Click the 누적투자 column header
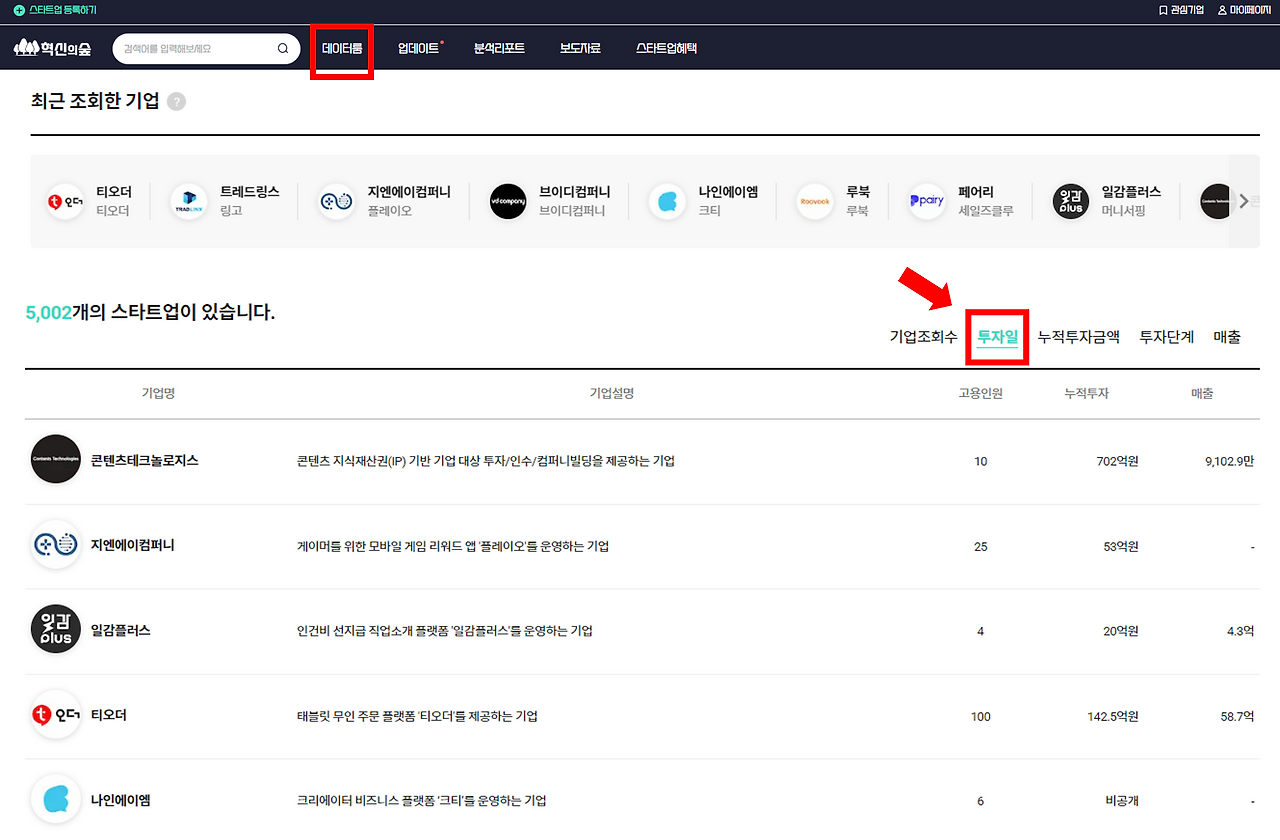Screen dimensions: 1280x840 click(x=1086, y=393)
